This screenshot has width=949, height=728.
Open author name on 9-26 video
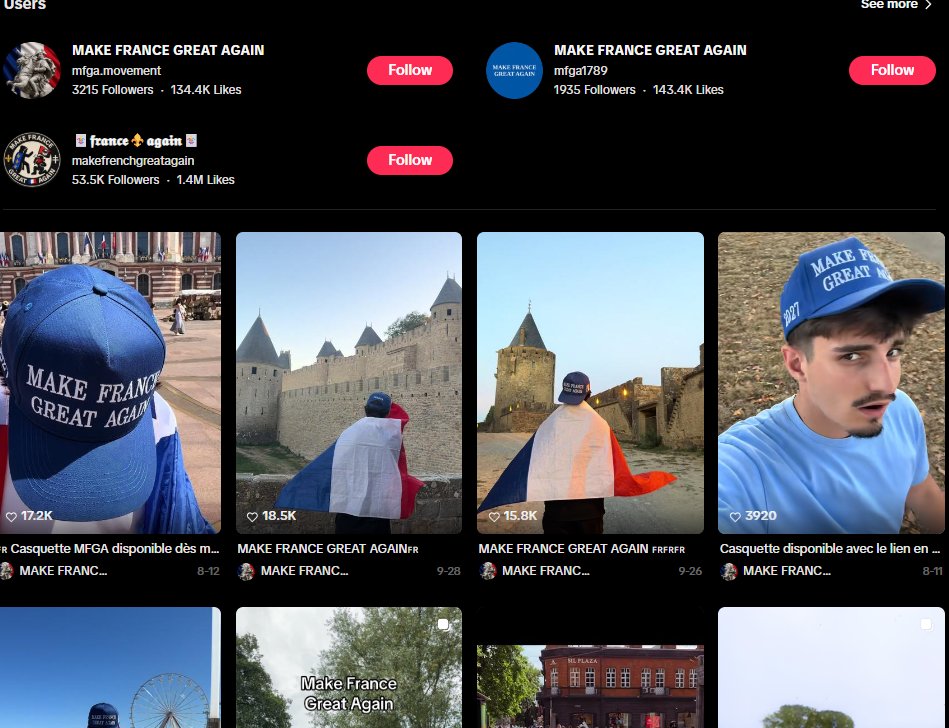coord(546,571)
